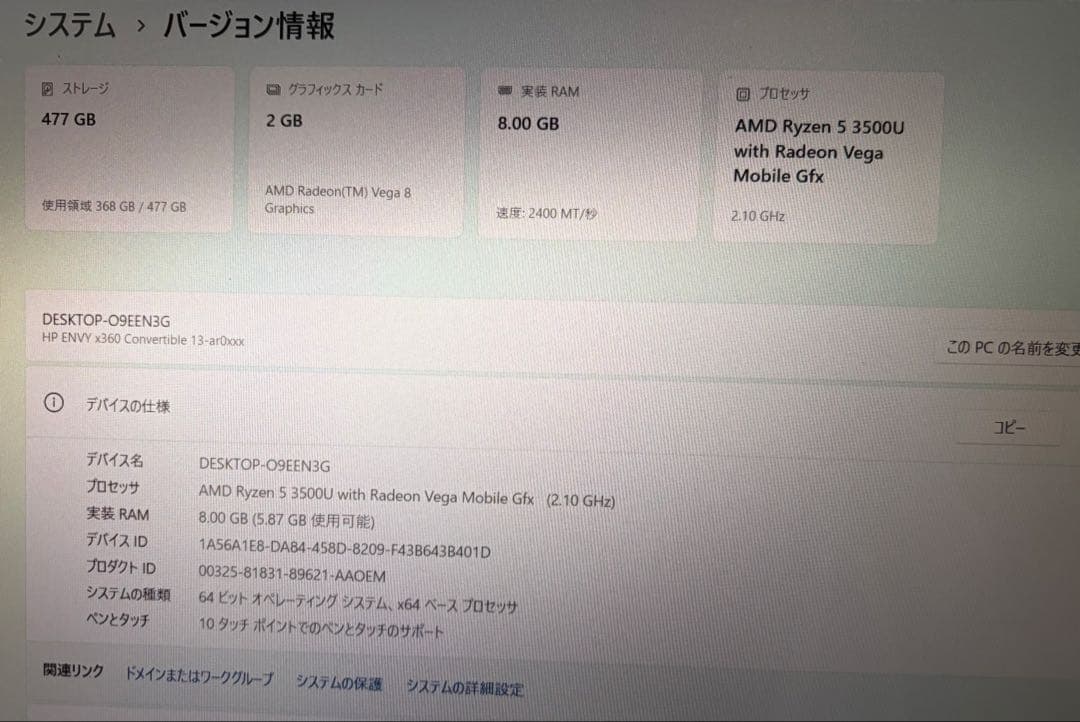Open ドメインまたはワークグループ settings
The image size is (1080, 722).
pos(197,677)
